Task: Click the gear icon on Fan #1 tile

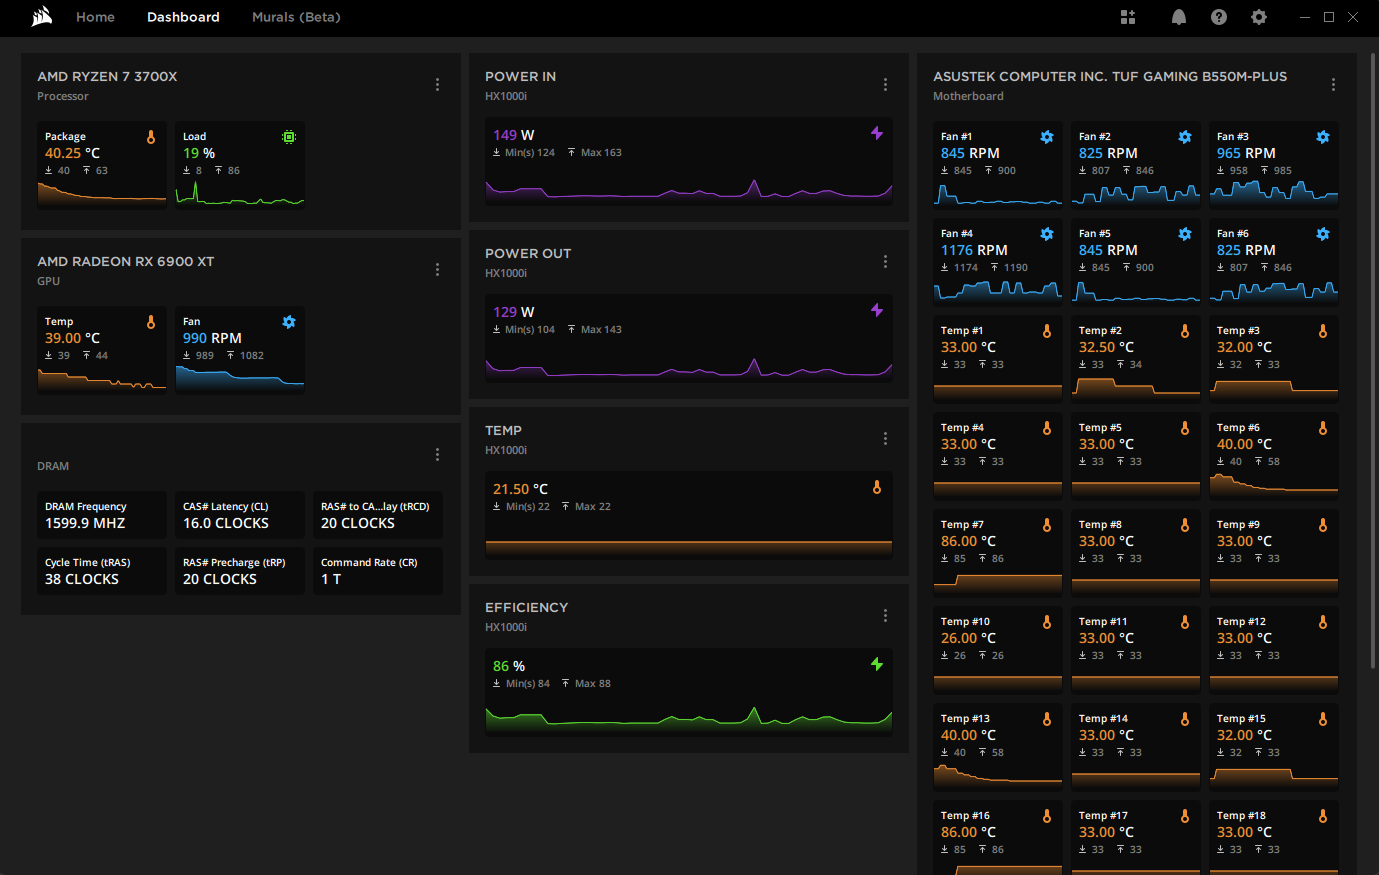Action: click(x=1047, y=137)
